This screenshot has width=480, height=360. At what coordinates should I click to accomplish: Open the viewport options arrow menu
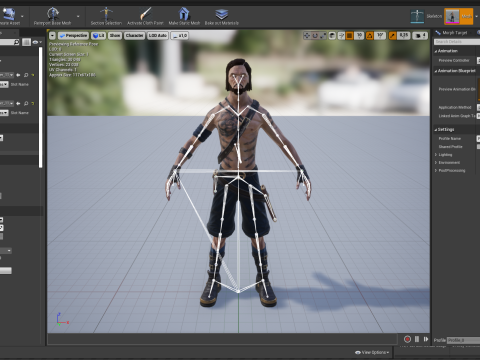pos(52,35)
